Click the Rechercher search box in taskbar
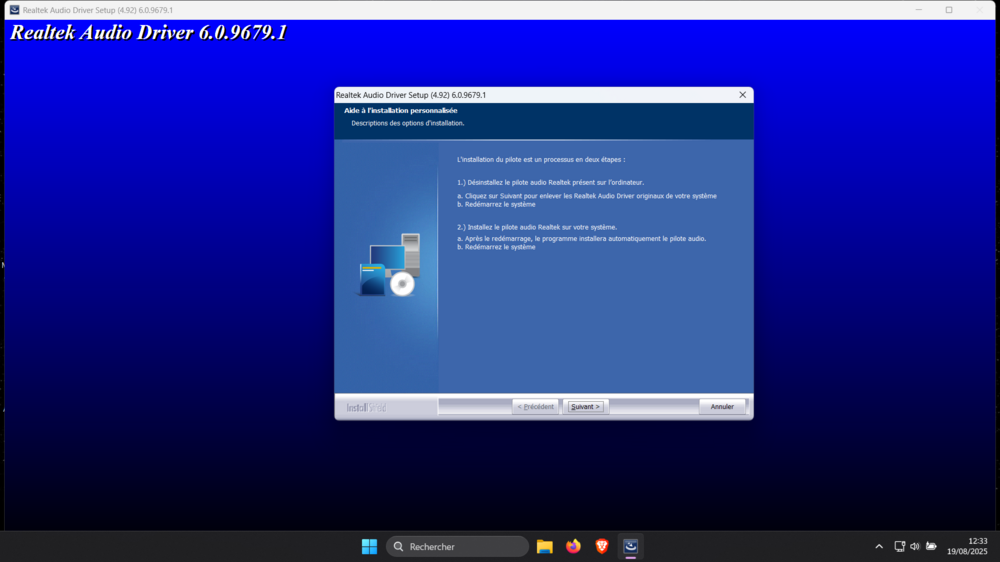This screenshot has width=1000, height=562. (458, 546)
